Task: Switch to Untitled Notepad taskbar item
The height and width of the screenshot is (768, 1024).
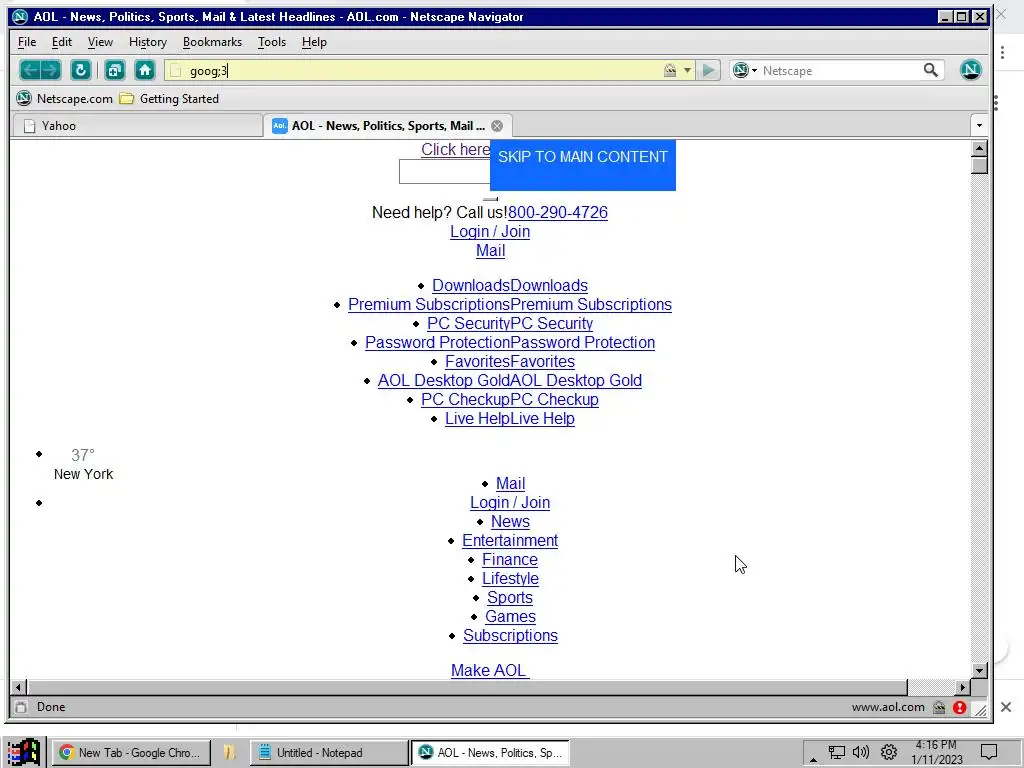Action: [328, 752]
